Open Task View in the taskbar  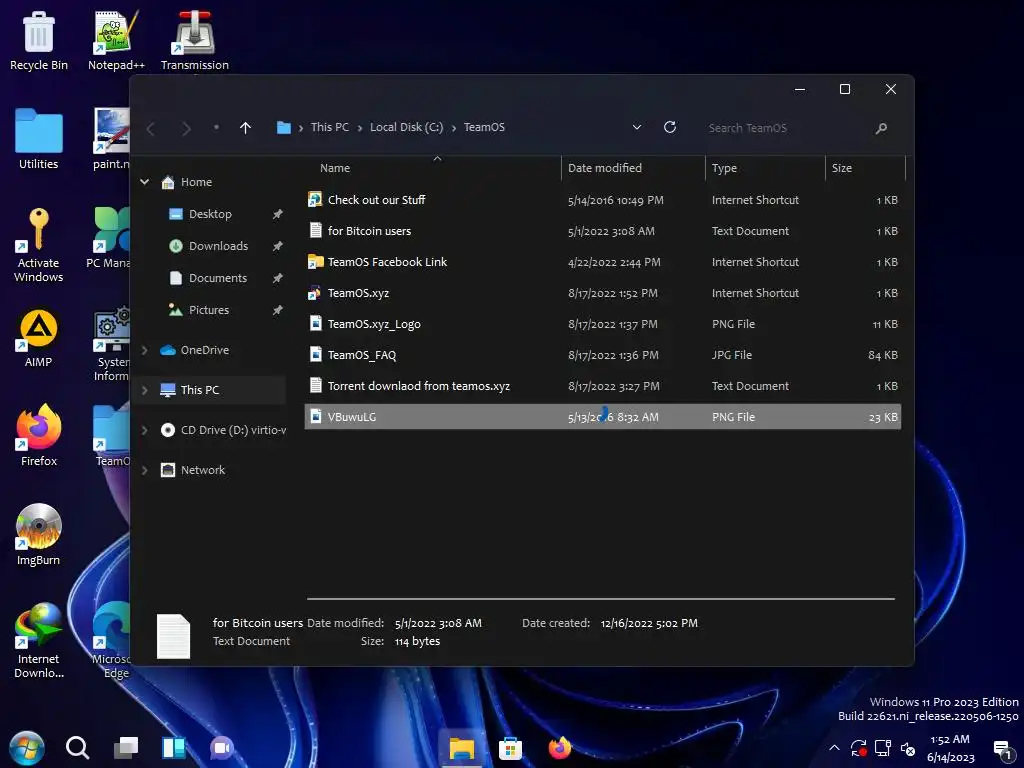pos(125,748)
